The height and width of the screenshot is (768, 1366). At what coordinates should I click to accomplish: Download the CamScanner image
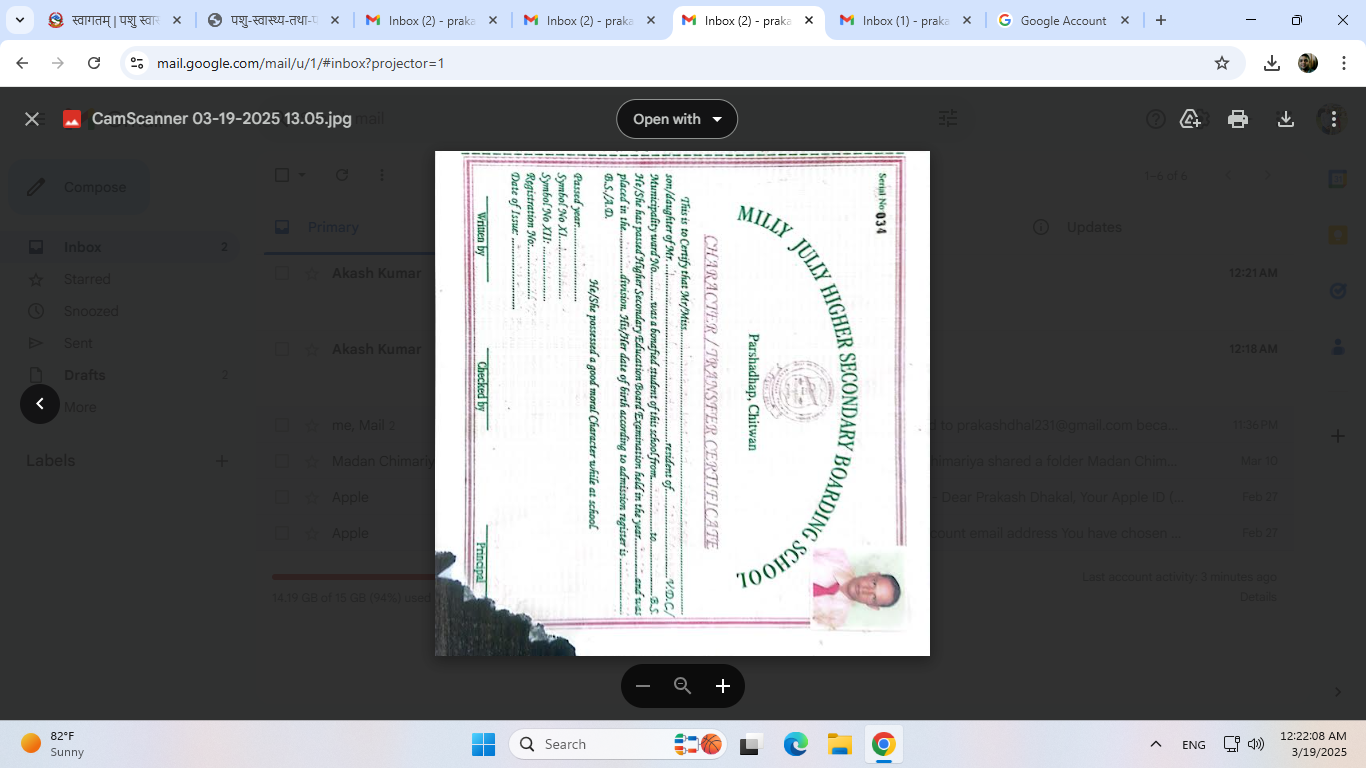tap(1286, 119)
